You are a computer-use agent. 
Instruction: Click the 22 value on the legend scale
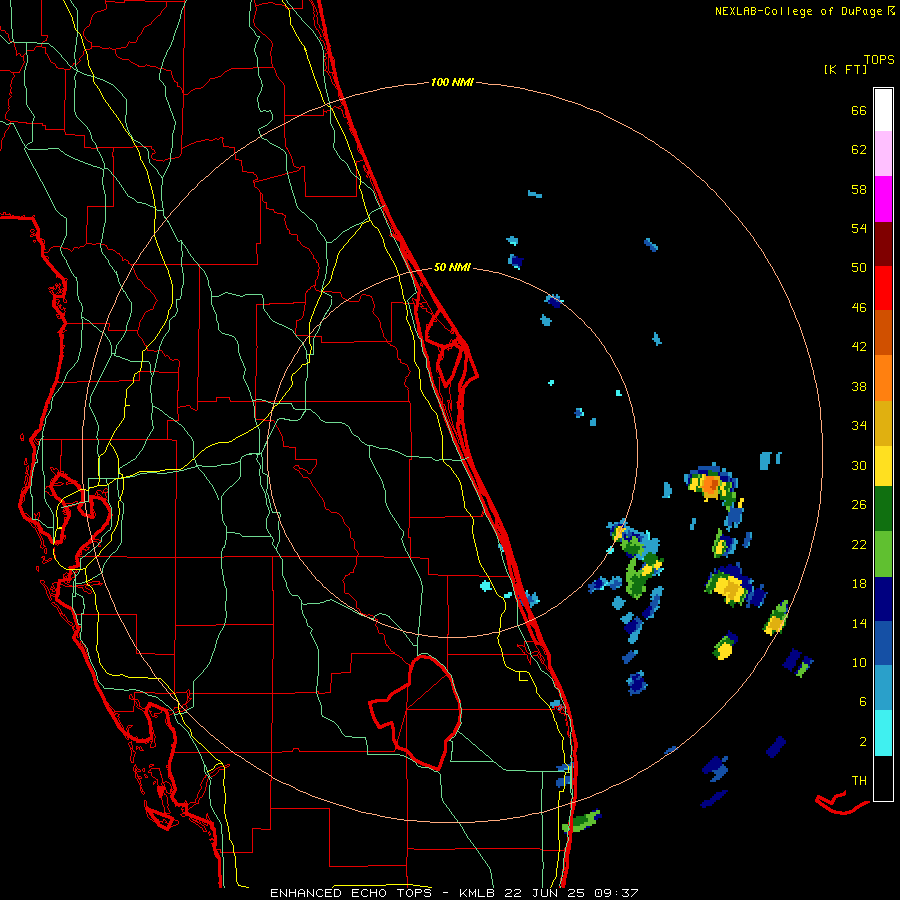[859, 544]
